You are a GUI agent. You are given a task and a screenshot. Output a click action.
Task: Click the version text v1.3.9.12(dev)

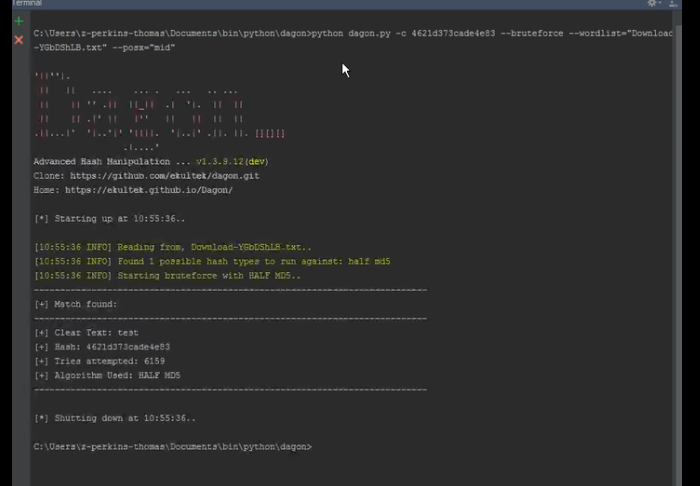click(232, 162)
